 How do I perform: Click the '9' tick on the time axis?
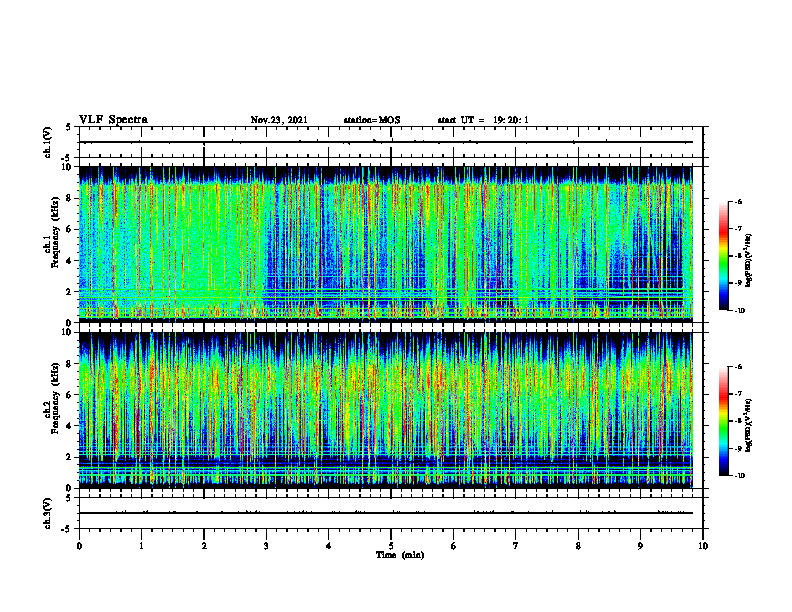(x=640, y=546)
